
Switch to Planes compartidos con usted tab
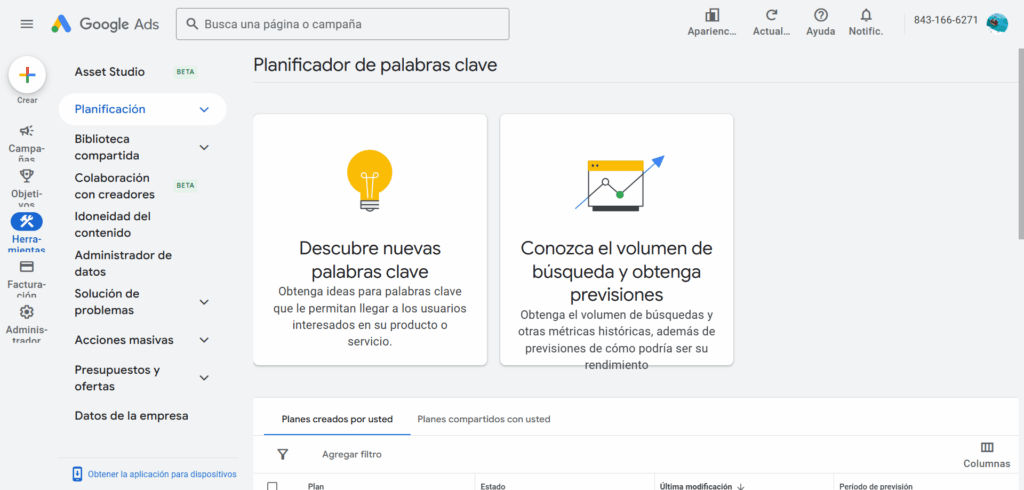click(484, 419)
